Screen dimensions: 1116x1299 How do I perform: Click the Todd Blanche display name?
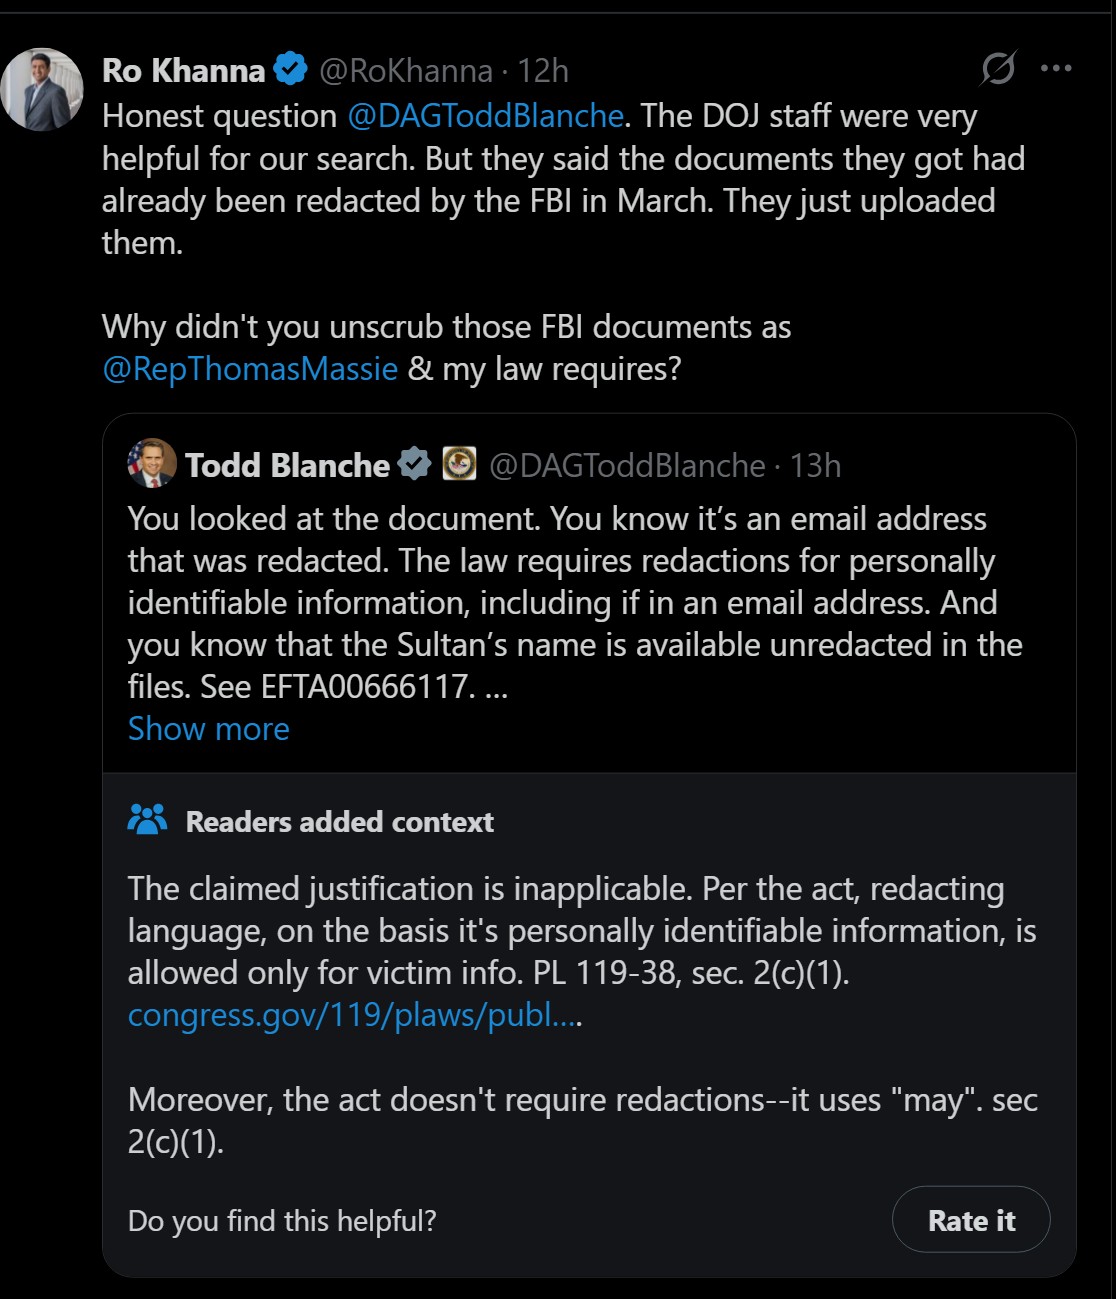pos(287,465)
